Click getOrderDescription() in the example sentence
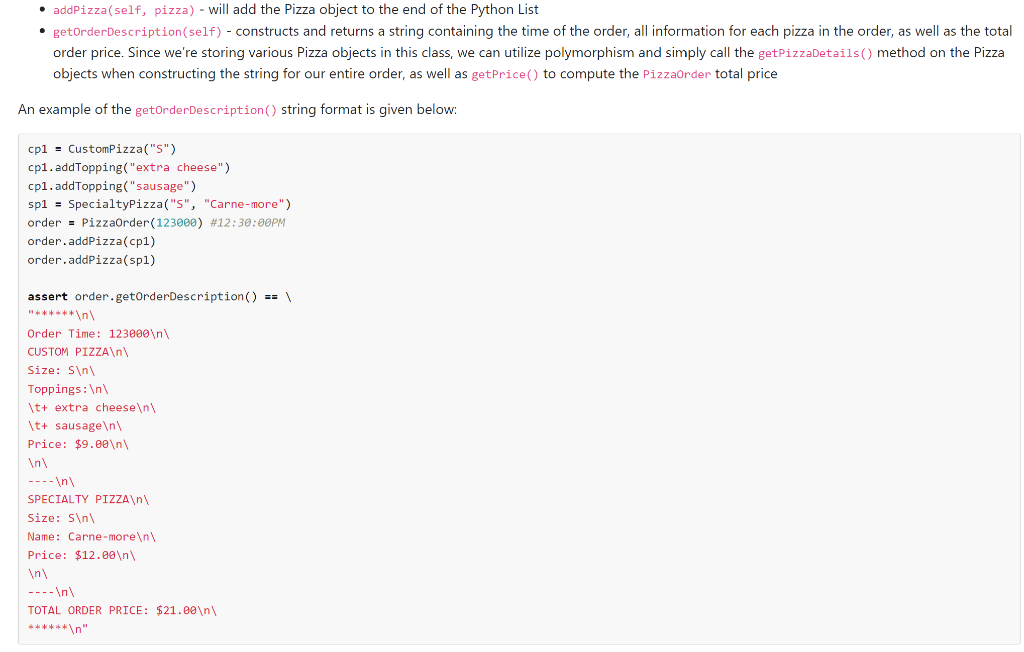 pyautogui.click(x=206, y=110)
